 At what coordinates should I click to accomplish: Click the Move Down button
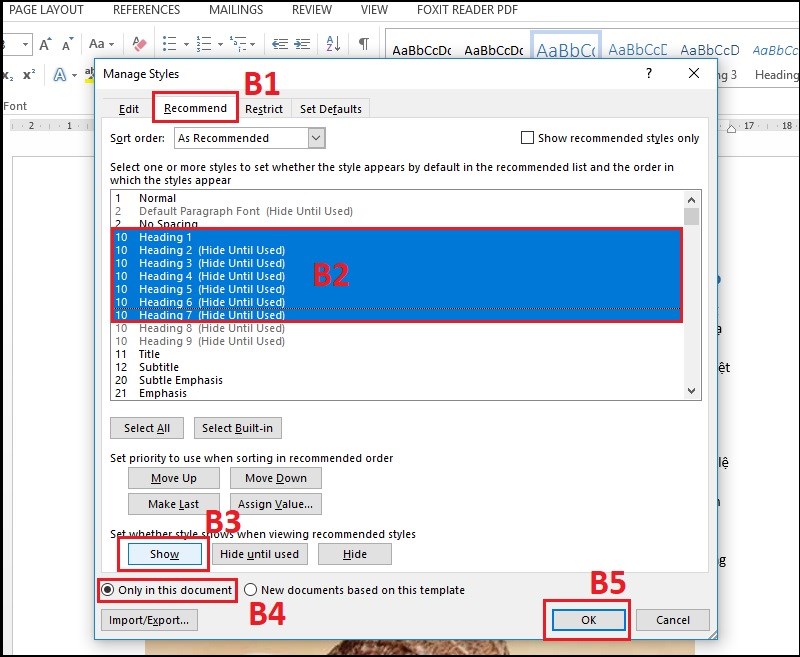[276, 478]
